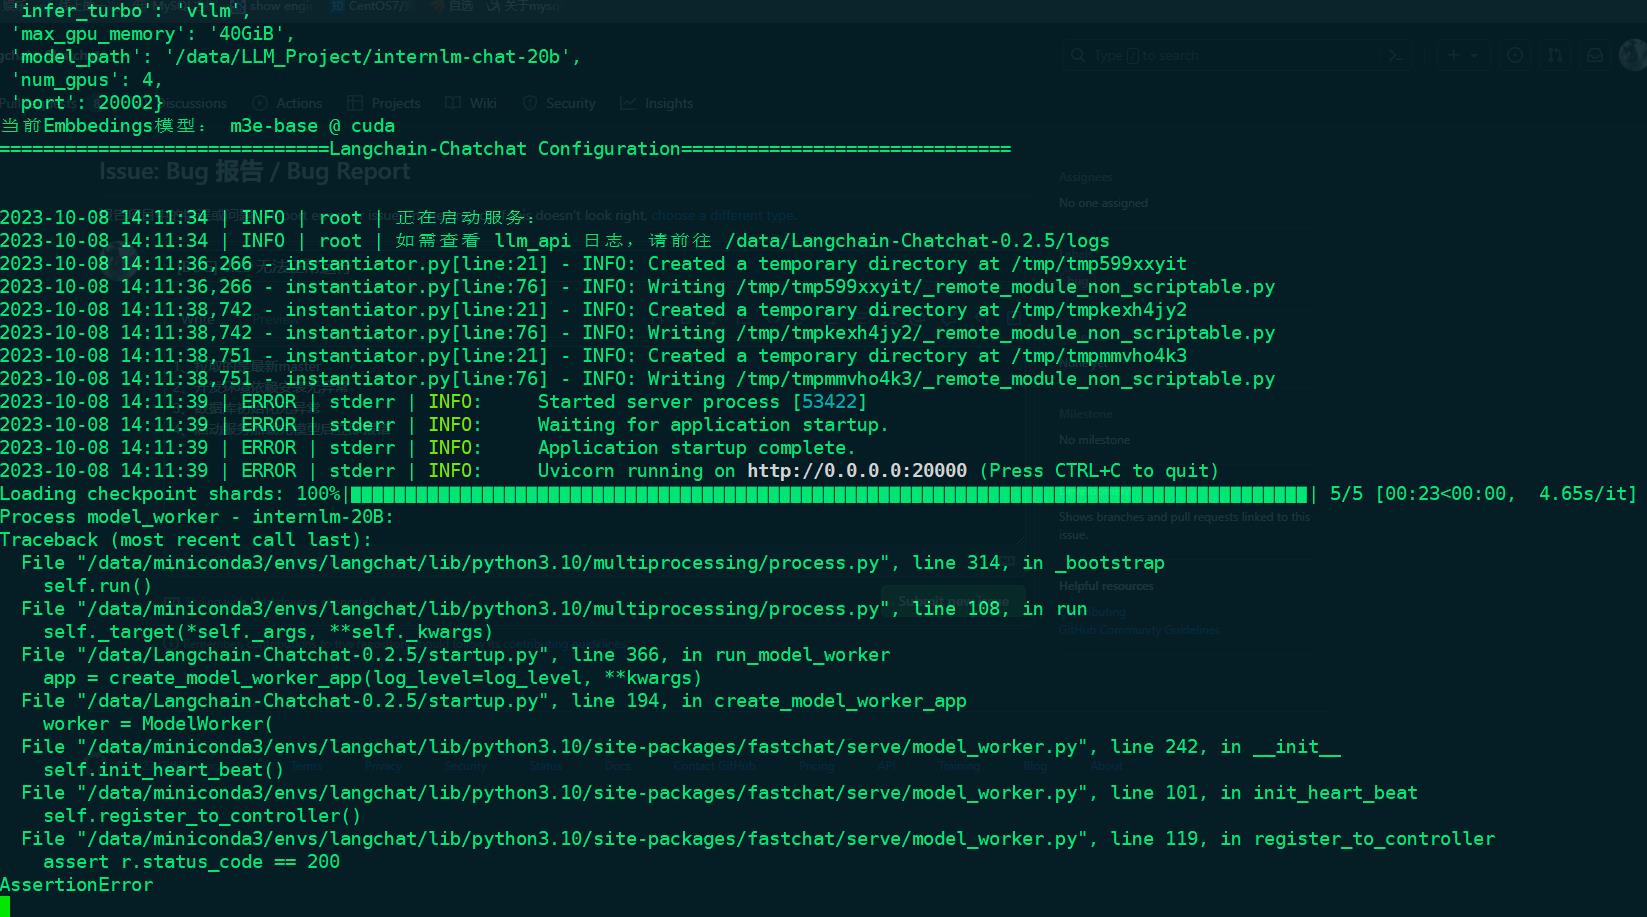
Task: Open the GitHub Community Guidelines link
Action: (x=1138, y=630)
